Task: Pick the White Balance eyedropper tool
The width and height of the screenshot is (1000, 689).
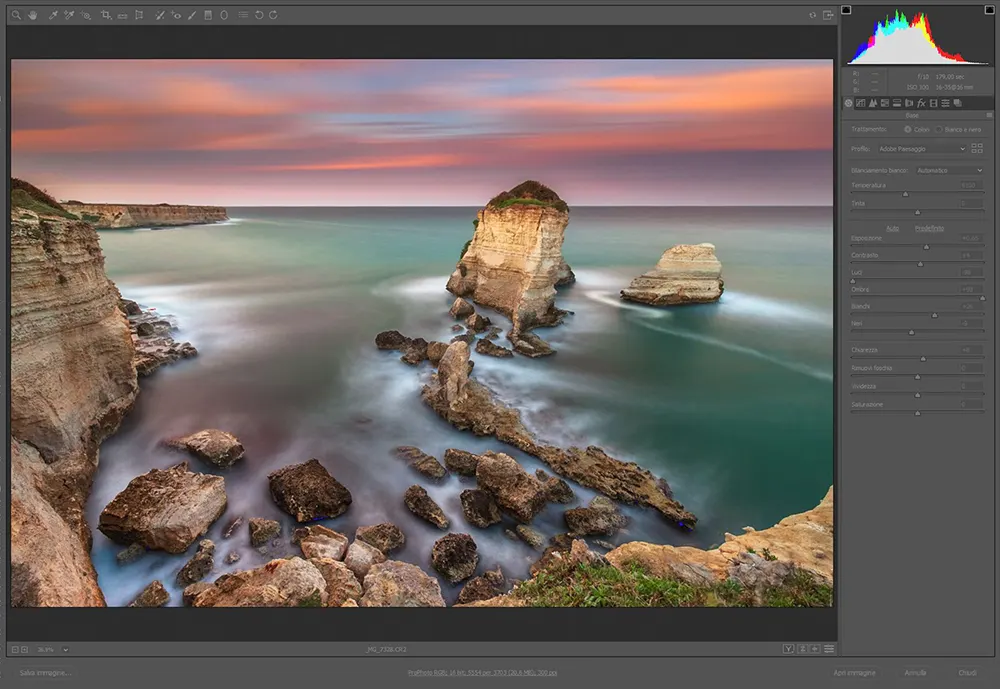Action: [53, 14]
